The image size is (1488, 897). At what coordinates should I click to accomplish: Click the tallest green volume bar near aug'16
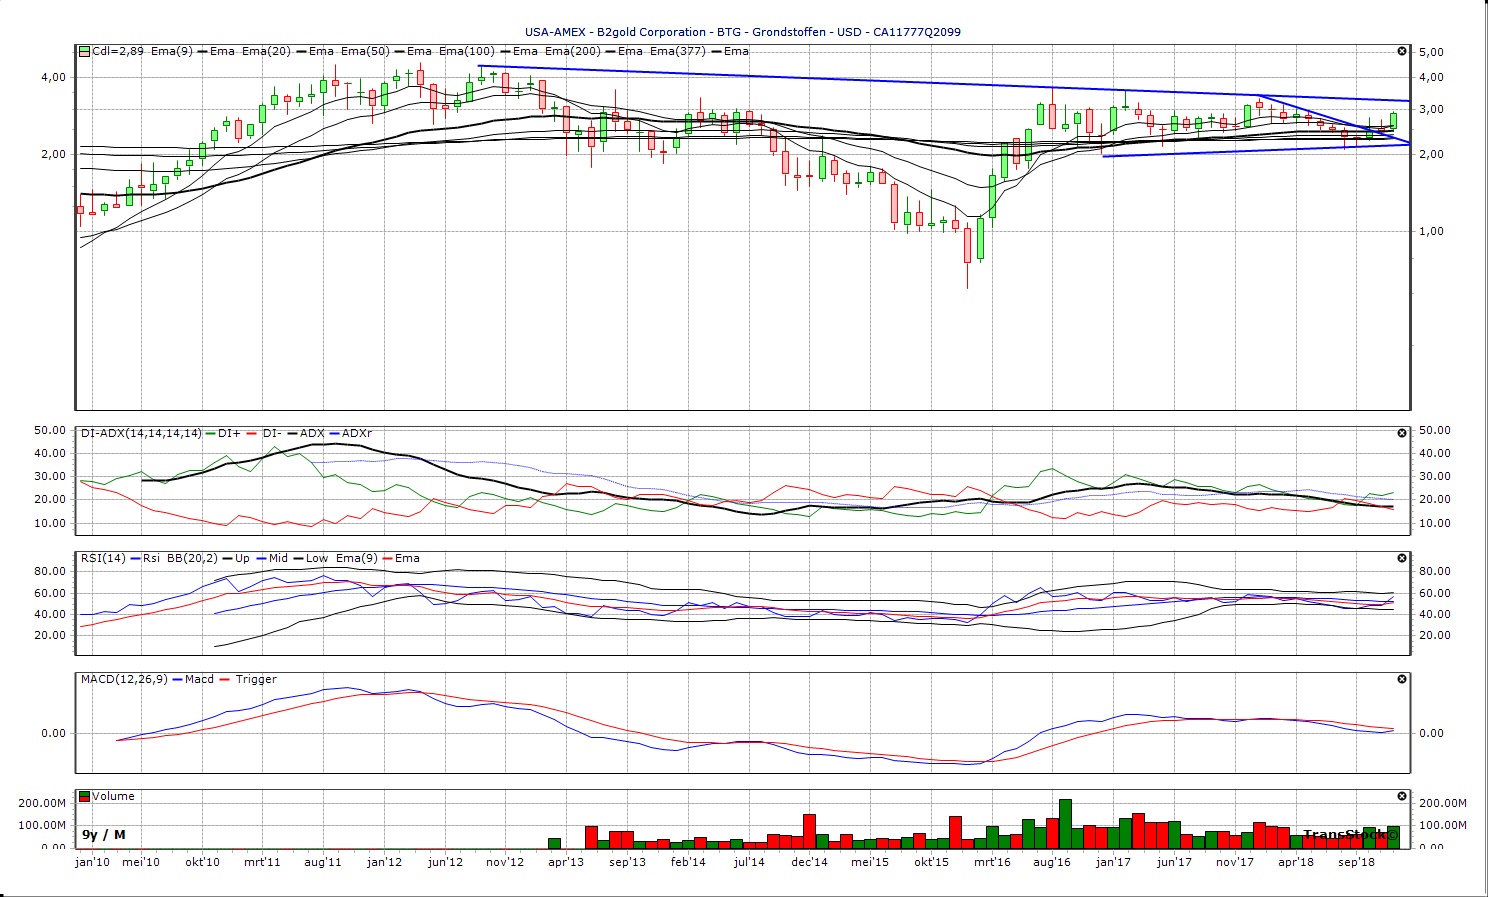1065,823
